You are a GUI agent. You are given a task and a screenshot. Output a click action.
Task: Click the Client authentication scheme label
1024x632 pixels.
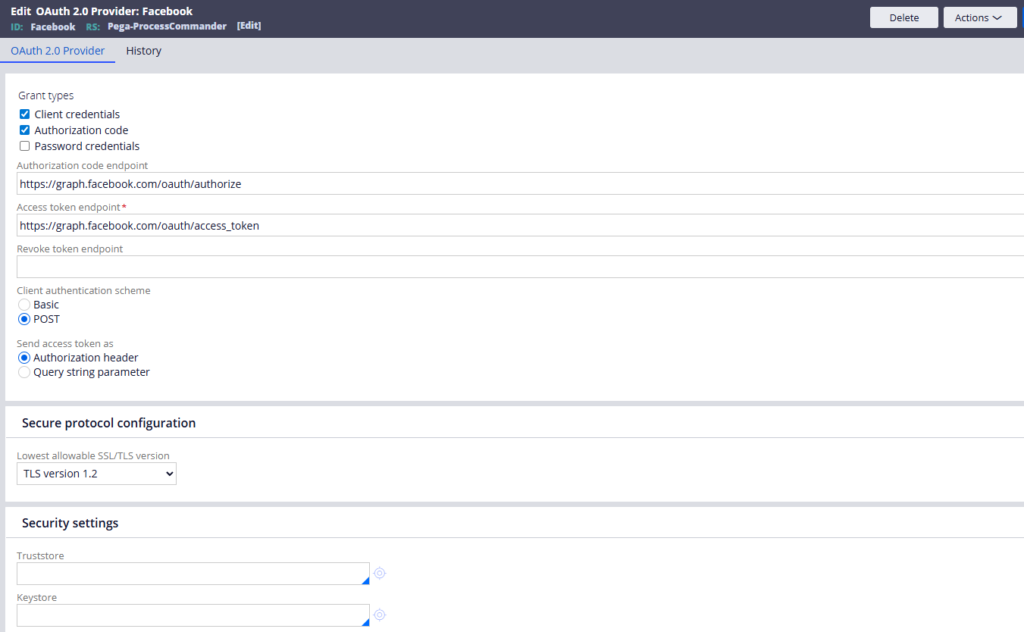point(84,291)
